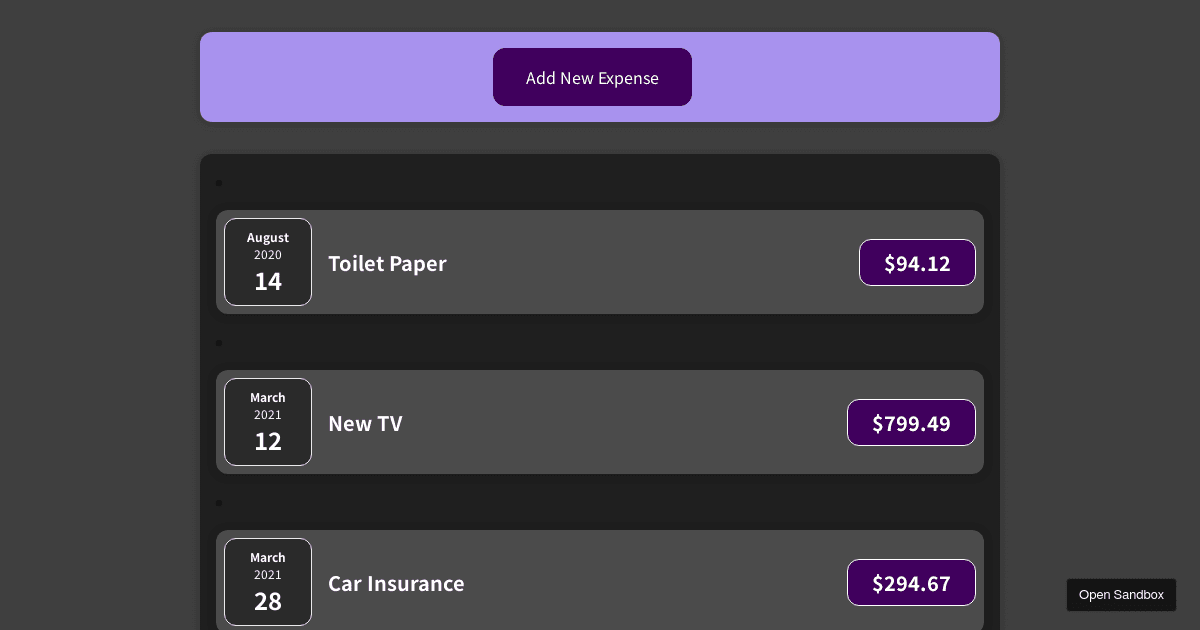Viewport: 1200px width, 630px height.
Task: Click the $799.49 price badge
Action: 911,423
